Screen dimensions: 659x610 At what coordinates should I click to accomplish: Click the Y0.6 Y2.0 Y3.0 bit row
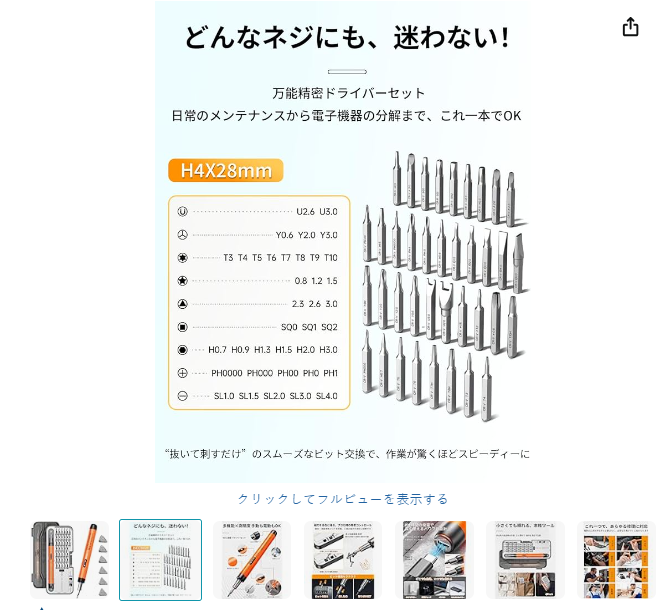point(258,235)
